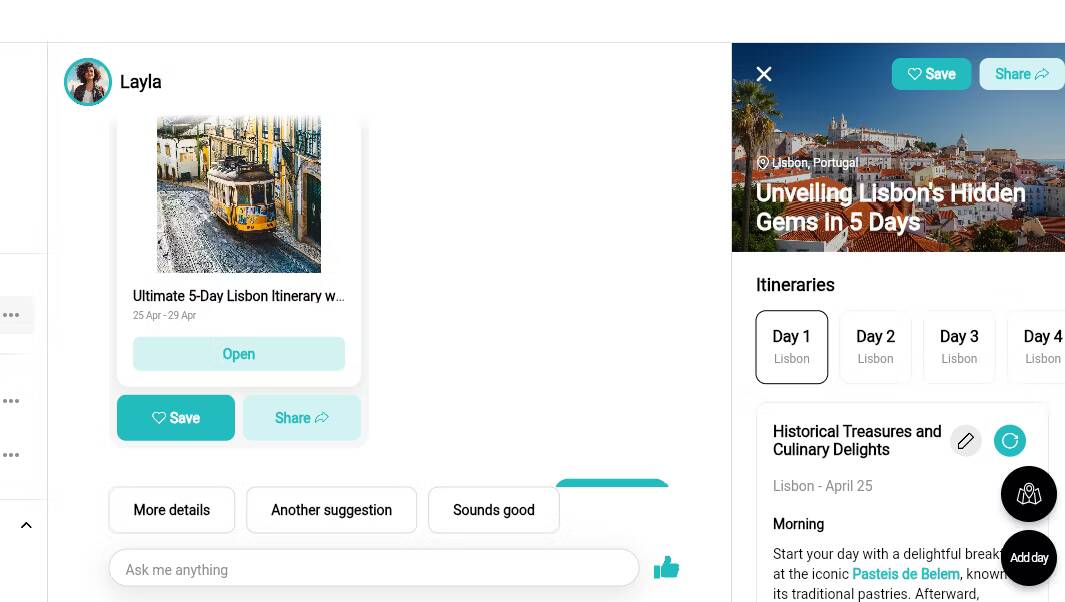
Task: Switch to Day 3 of the Lisbon trip
Action: click(x=959, y=346)
